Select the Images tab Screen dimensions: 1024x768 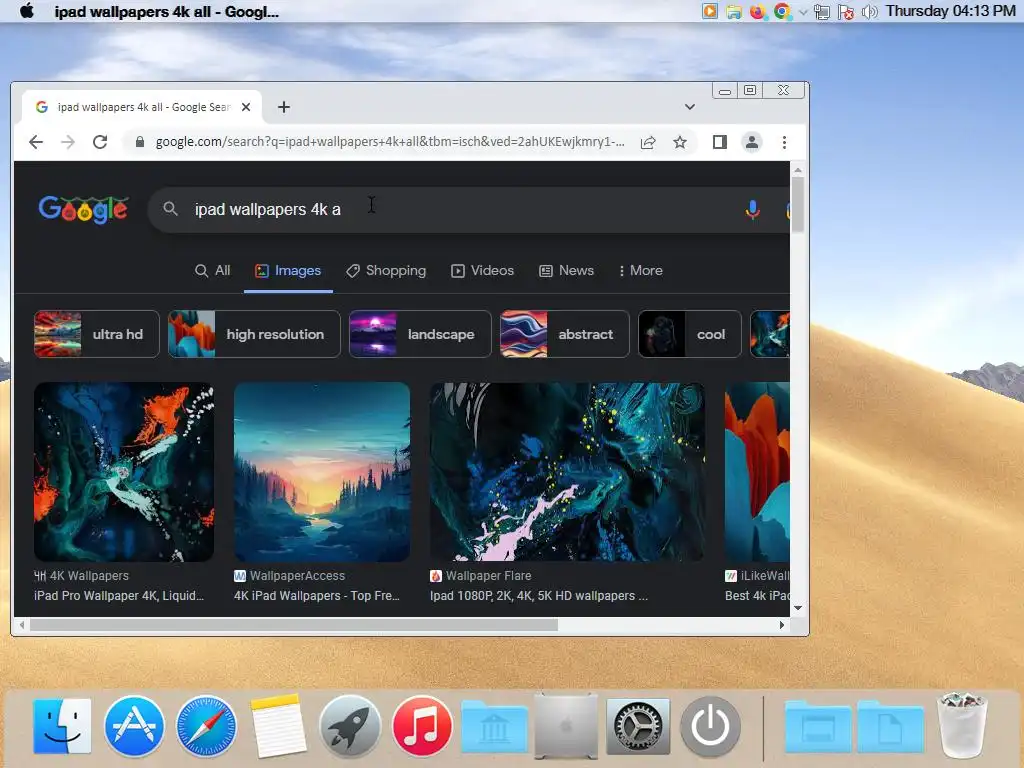pyautogui.click(x=288, y=270)
